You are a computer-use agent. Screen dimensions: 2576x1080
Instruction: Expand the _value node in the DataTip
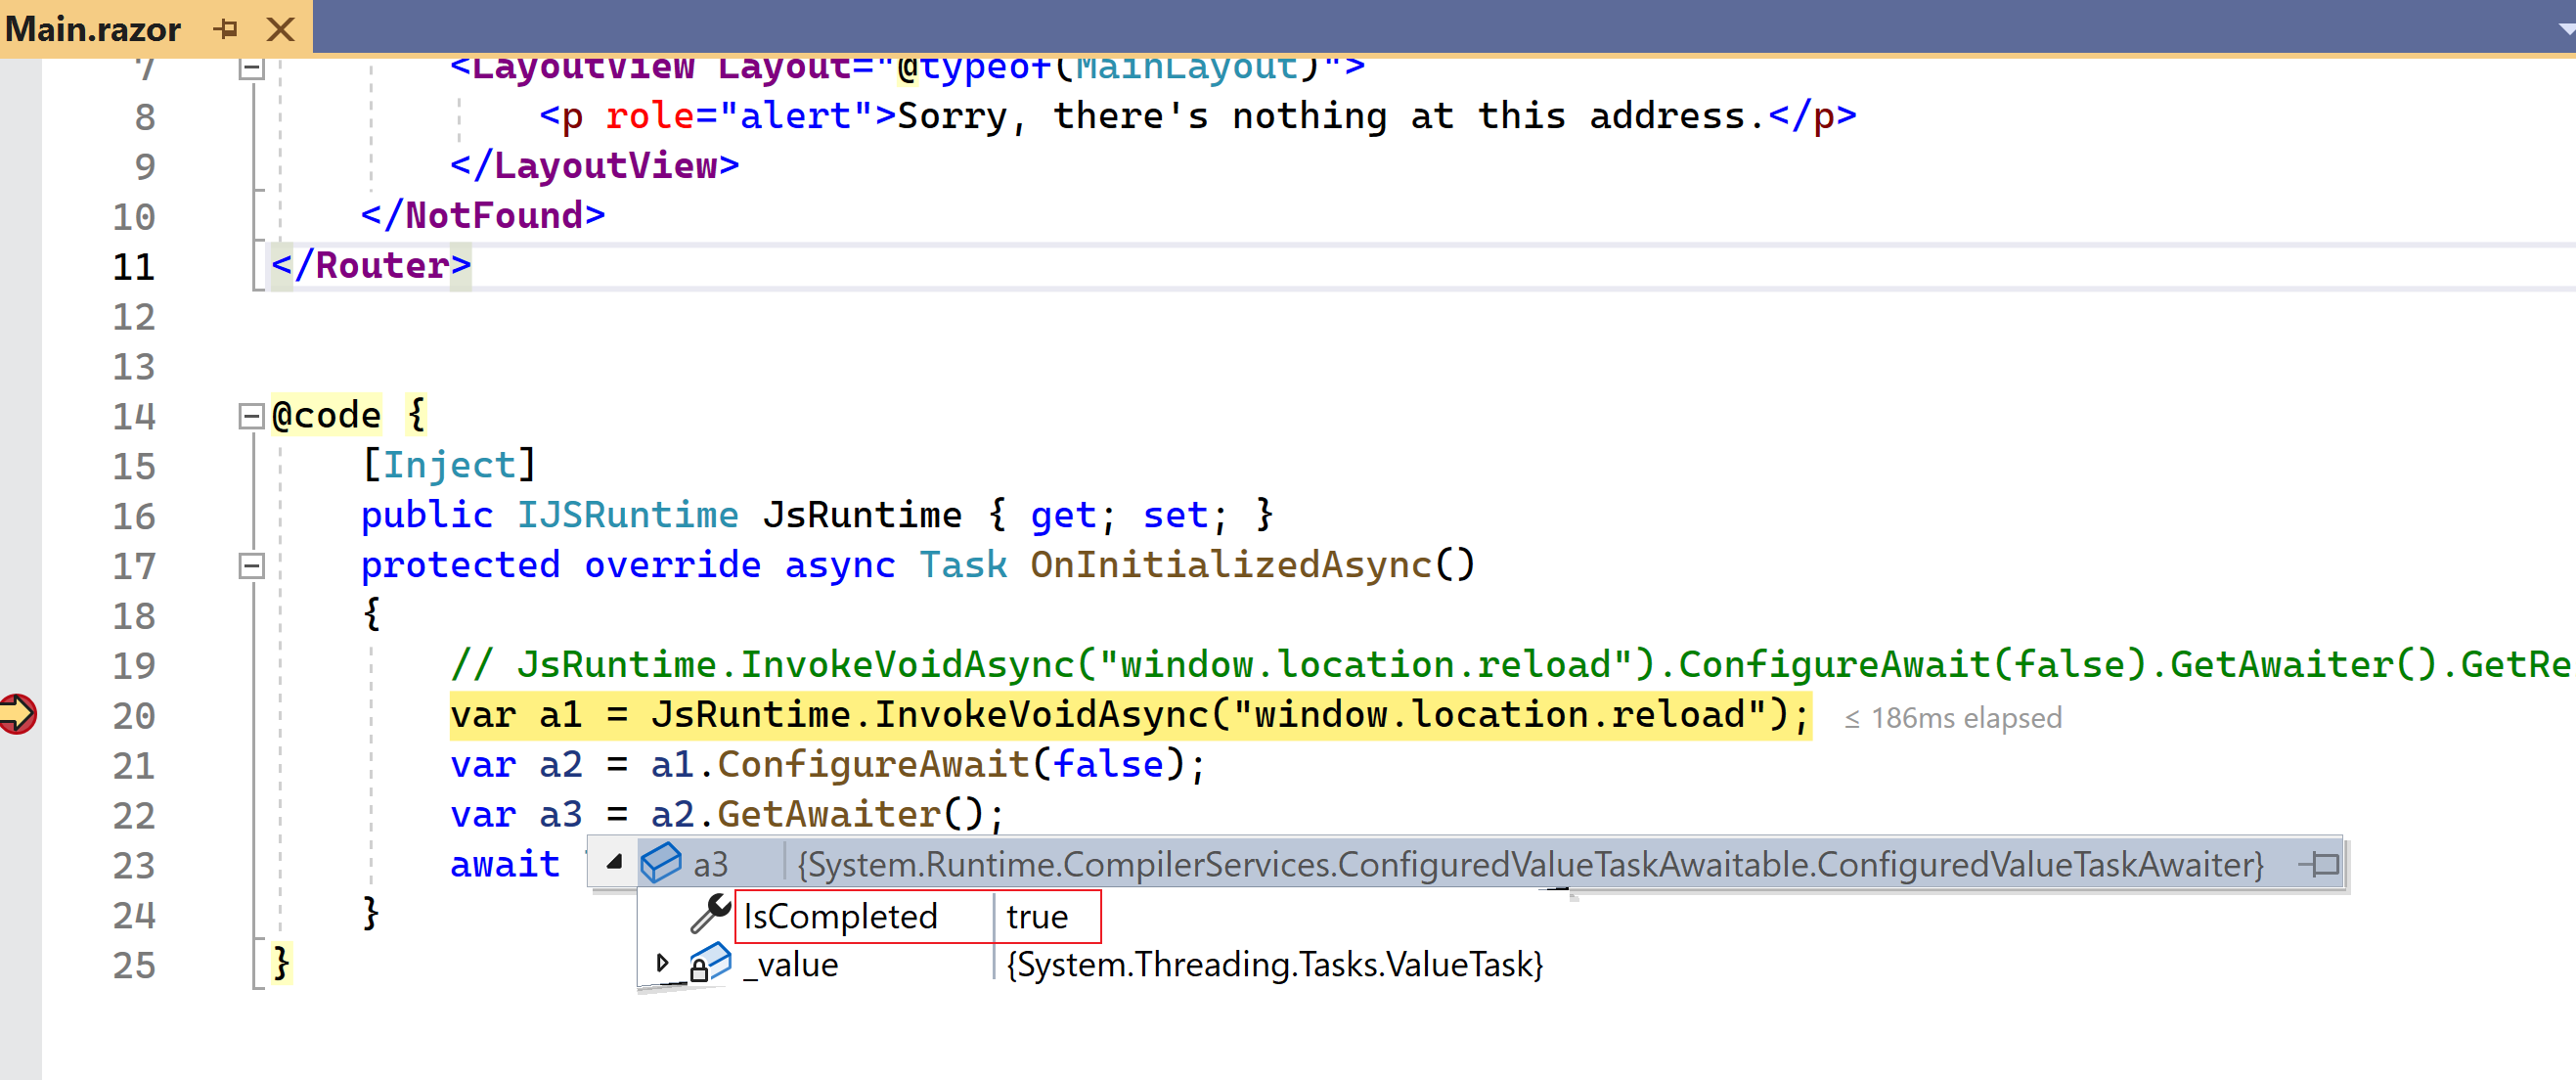pos(661,963)
